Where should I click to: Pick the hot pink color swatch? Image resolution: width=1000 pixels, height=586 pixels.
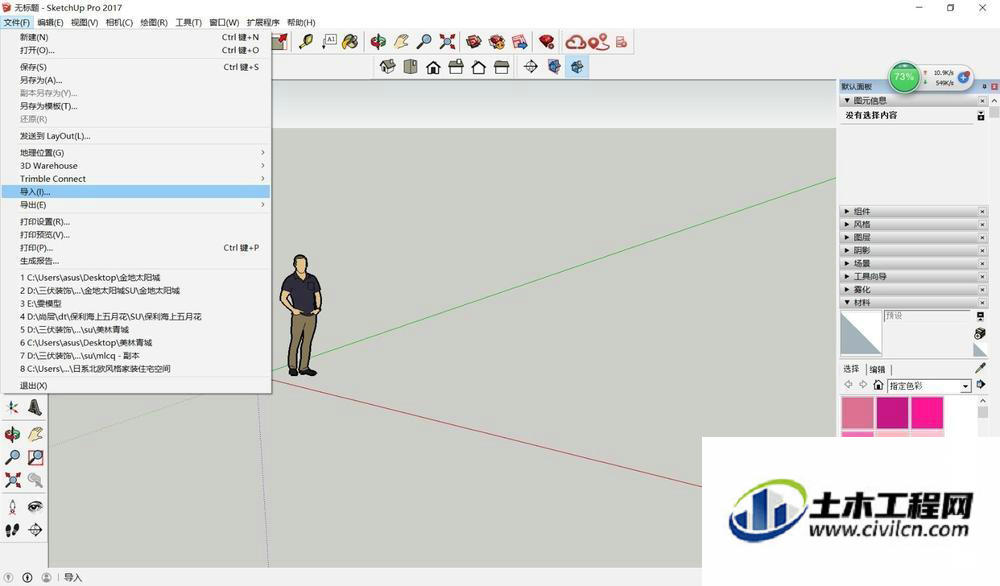point(927,413)
